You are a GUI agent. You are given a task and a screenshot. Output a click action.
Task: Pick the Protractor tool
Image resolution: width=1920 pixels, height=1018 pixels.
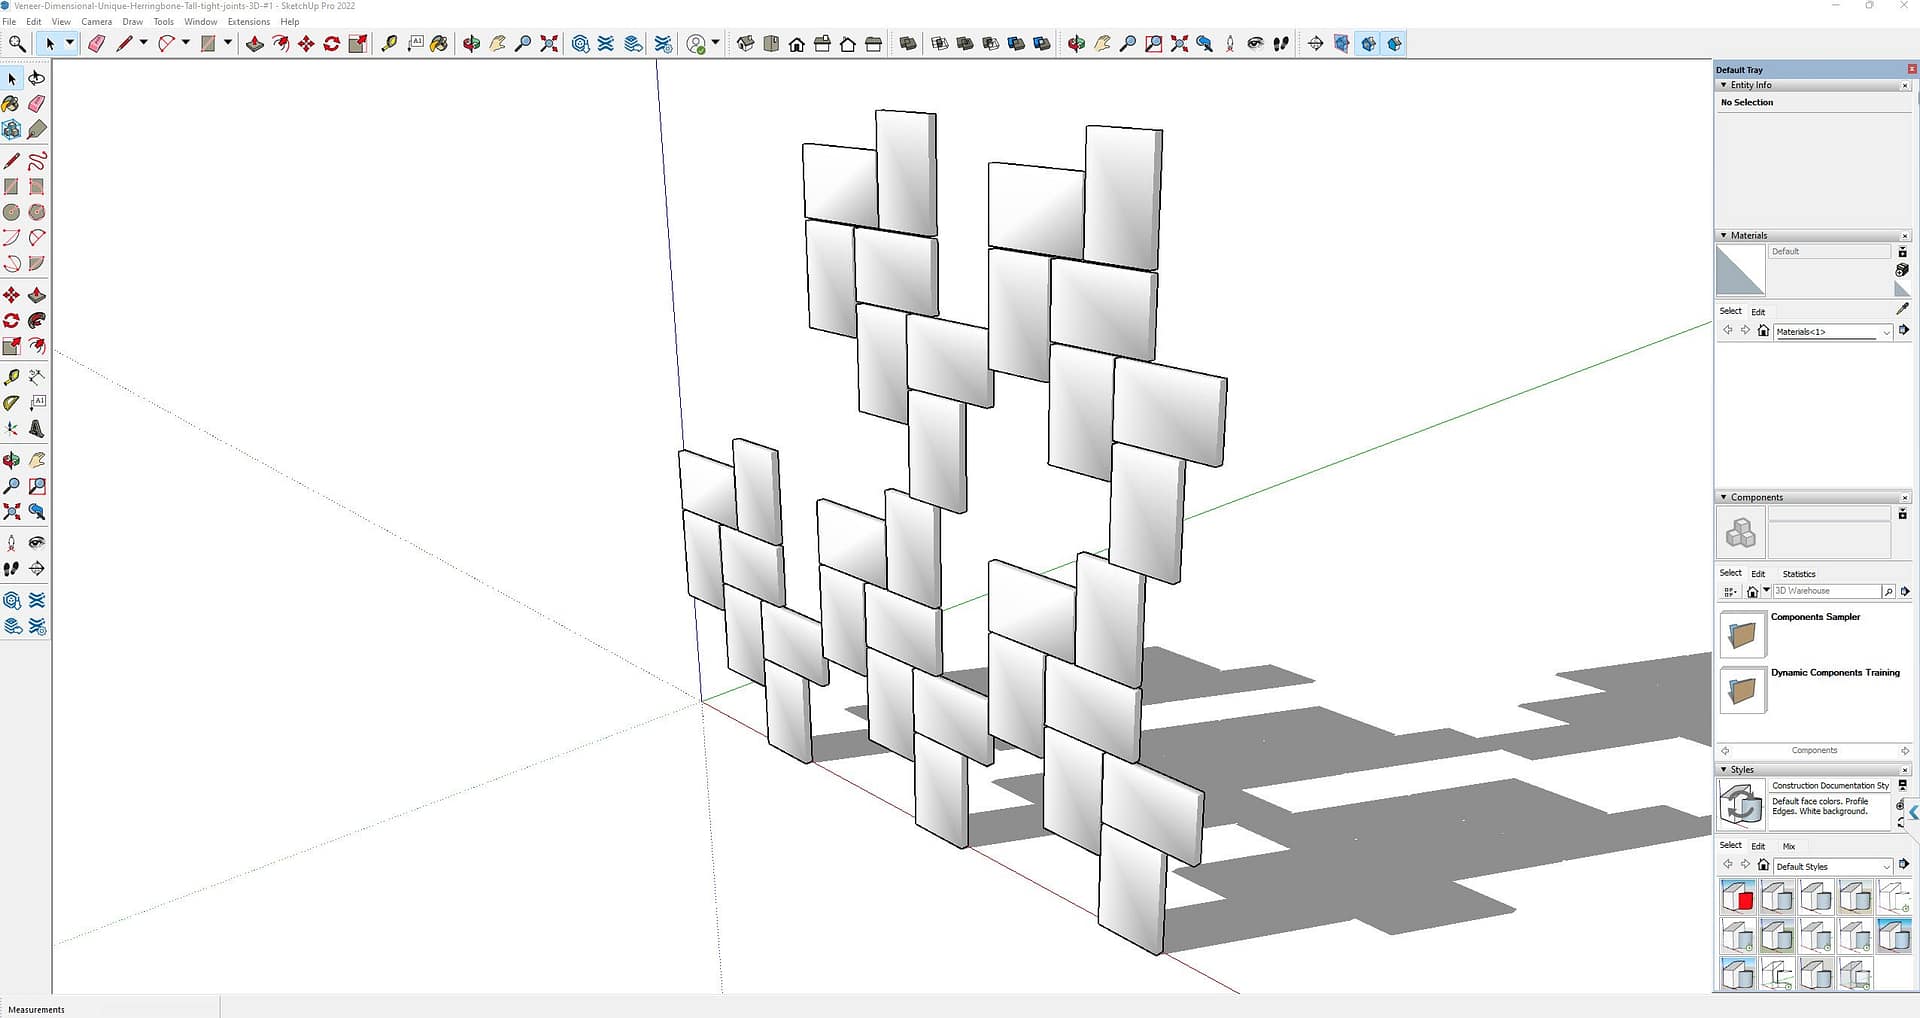(11, 403)
